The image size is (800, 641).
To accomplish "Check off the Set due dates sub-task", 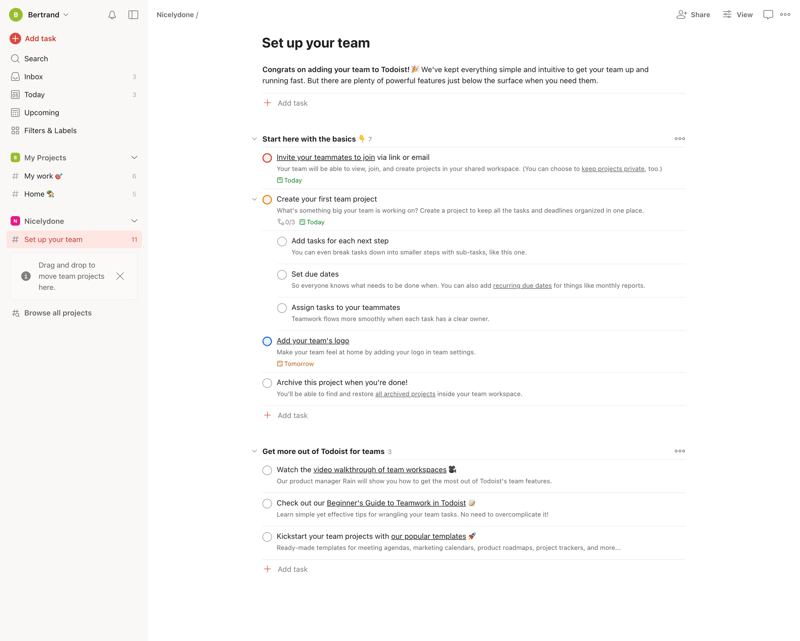I will pyautogui.click(x=281, y=274).
